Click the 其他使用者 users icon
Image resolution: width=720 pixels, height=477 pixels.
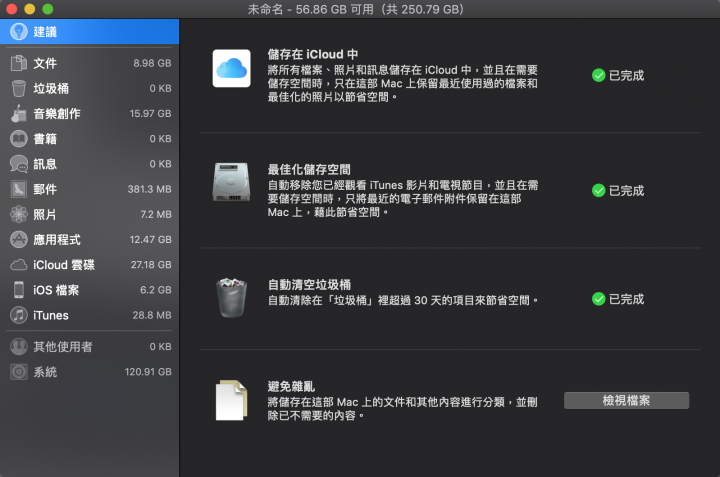(19, 347)
